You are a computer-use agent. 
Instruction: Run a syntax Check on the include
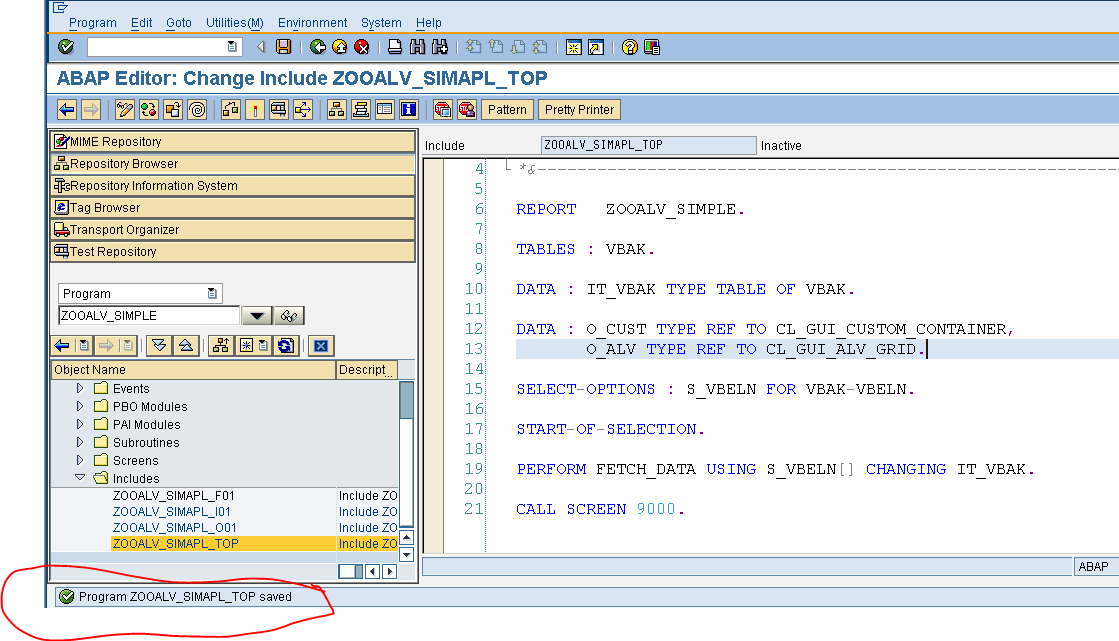pos(148,109)
